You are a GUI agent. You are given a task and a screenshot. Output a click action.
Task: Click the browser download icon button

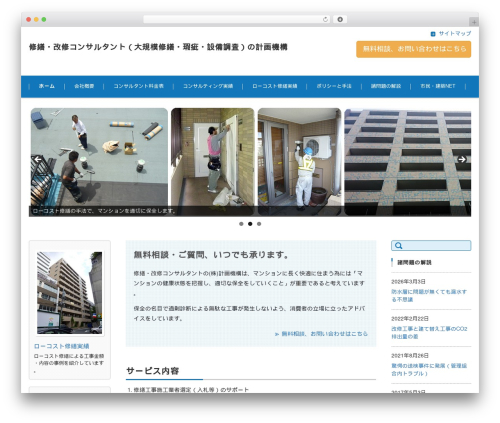tap(340, 20)
